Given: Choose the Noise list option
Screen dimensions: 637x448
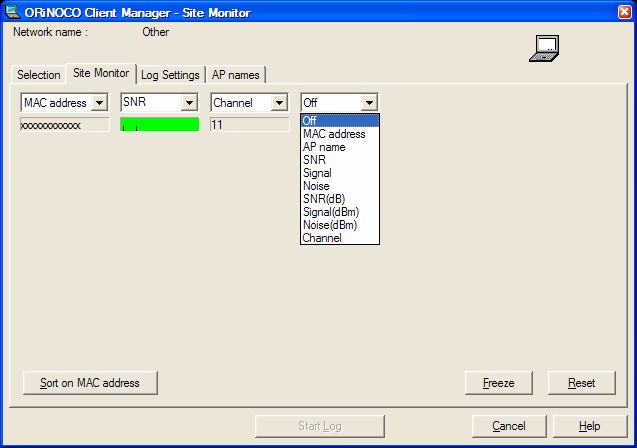Looking at the screenshot, I should (x=316, y=186).
